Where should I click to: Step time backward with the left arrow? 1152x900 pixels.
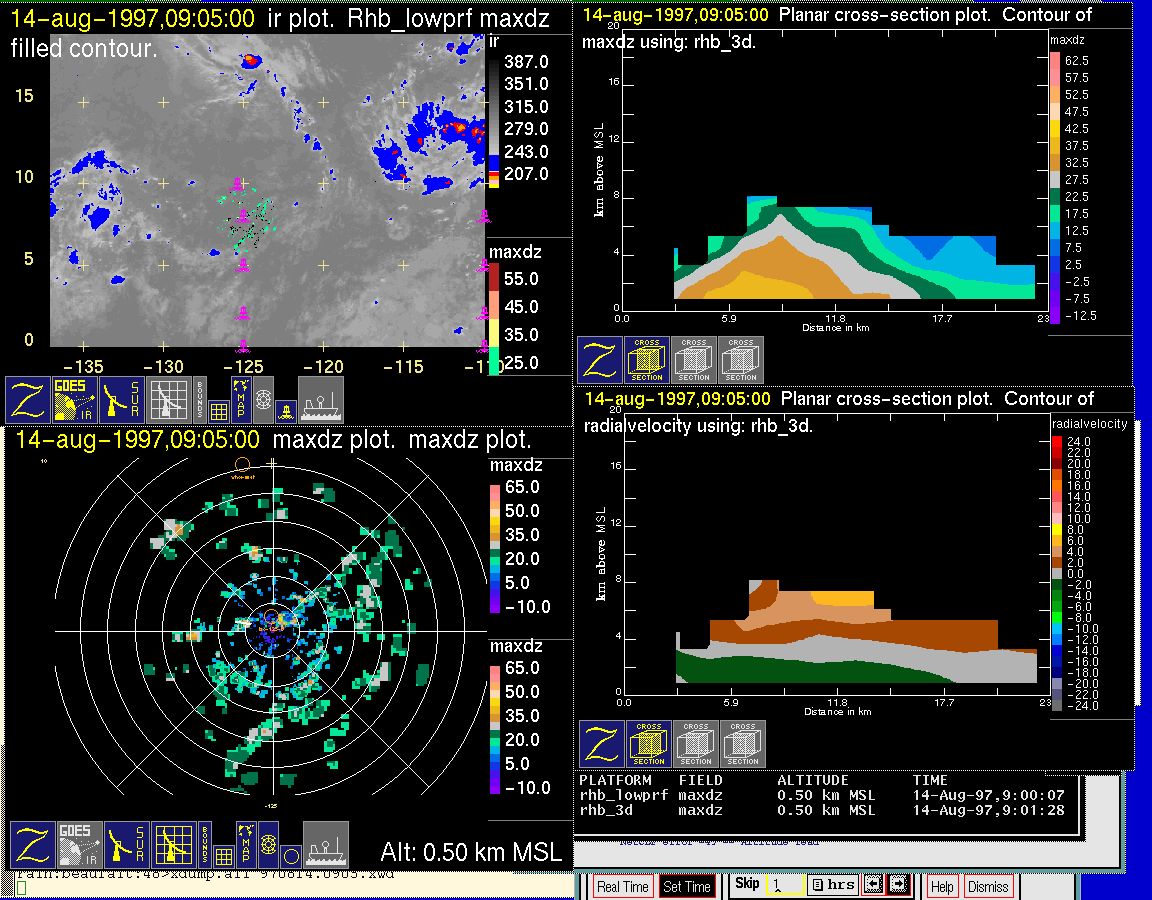(872, 884)
